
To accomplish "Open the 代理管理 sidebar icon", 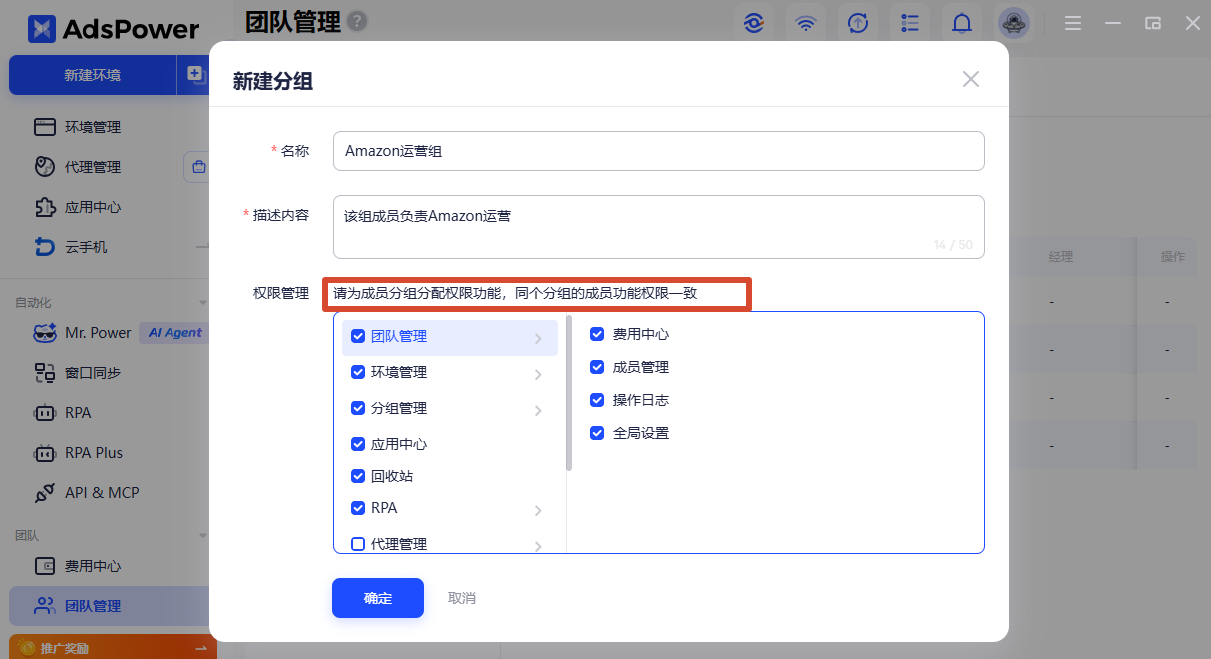I will [45, 167].
